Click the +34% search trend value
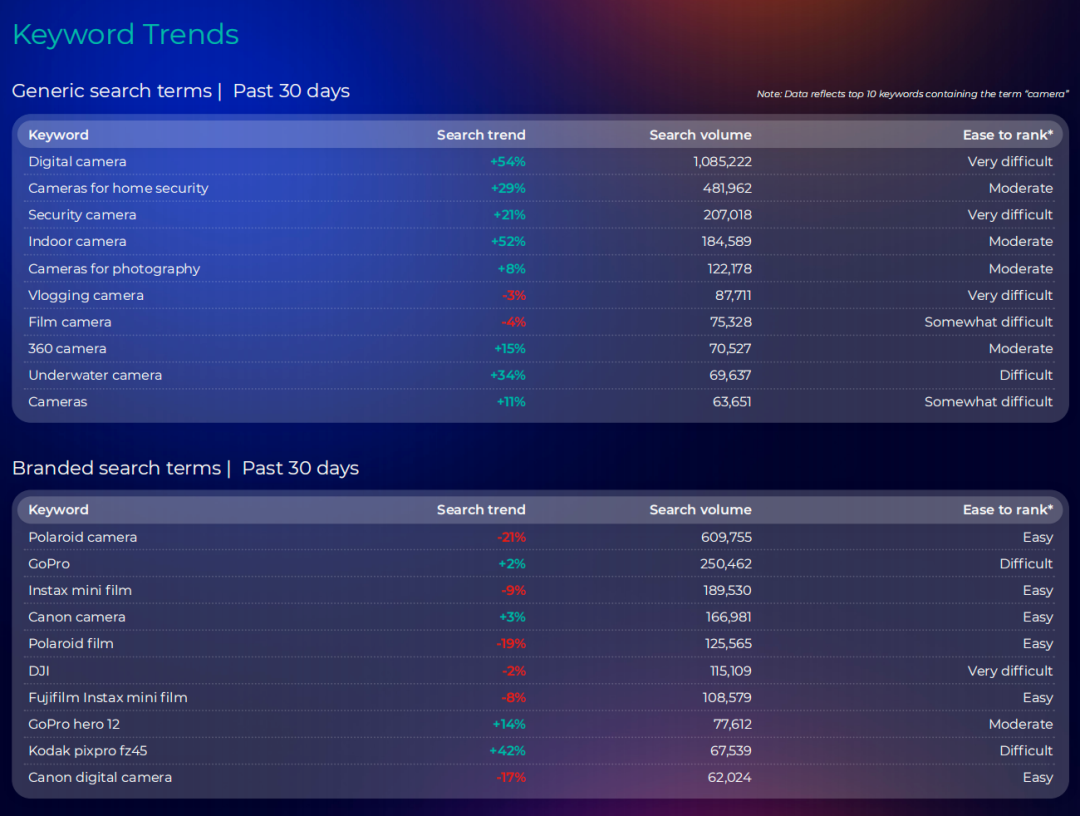This screenshot has height=816, width=1080. click(x=508, y=375)
